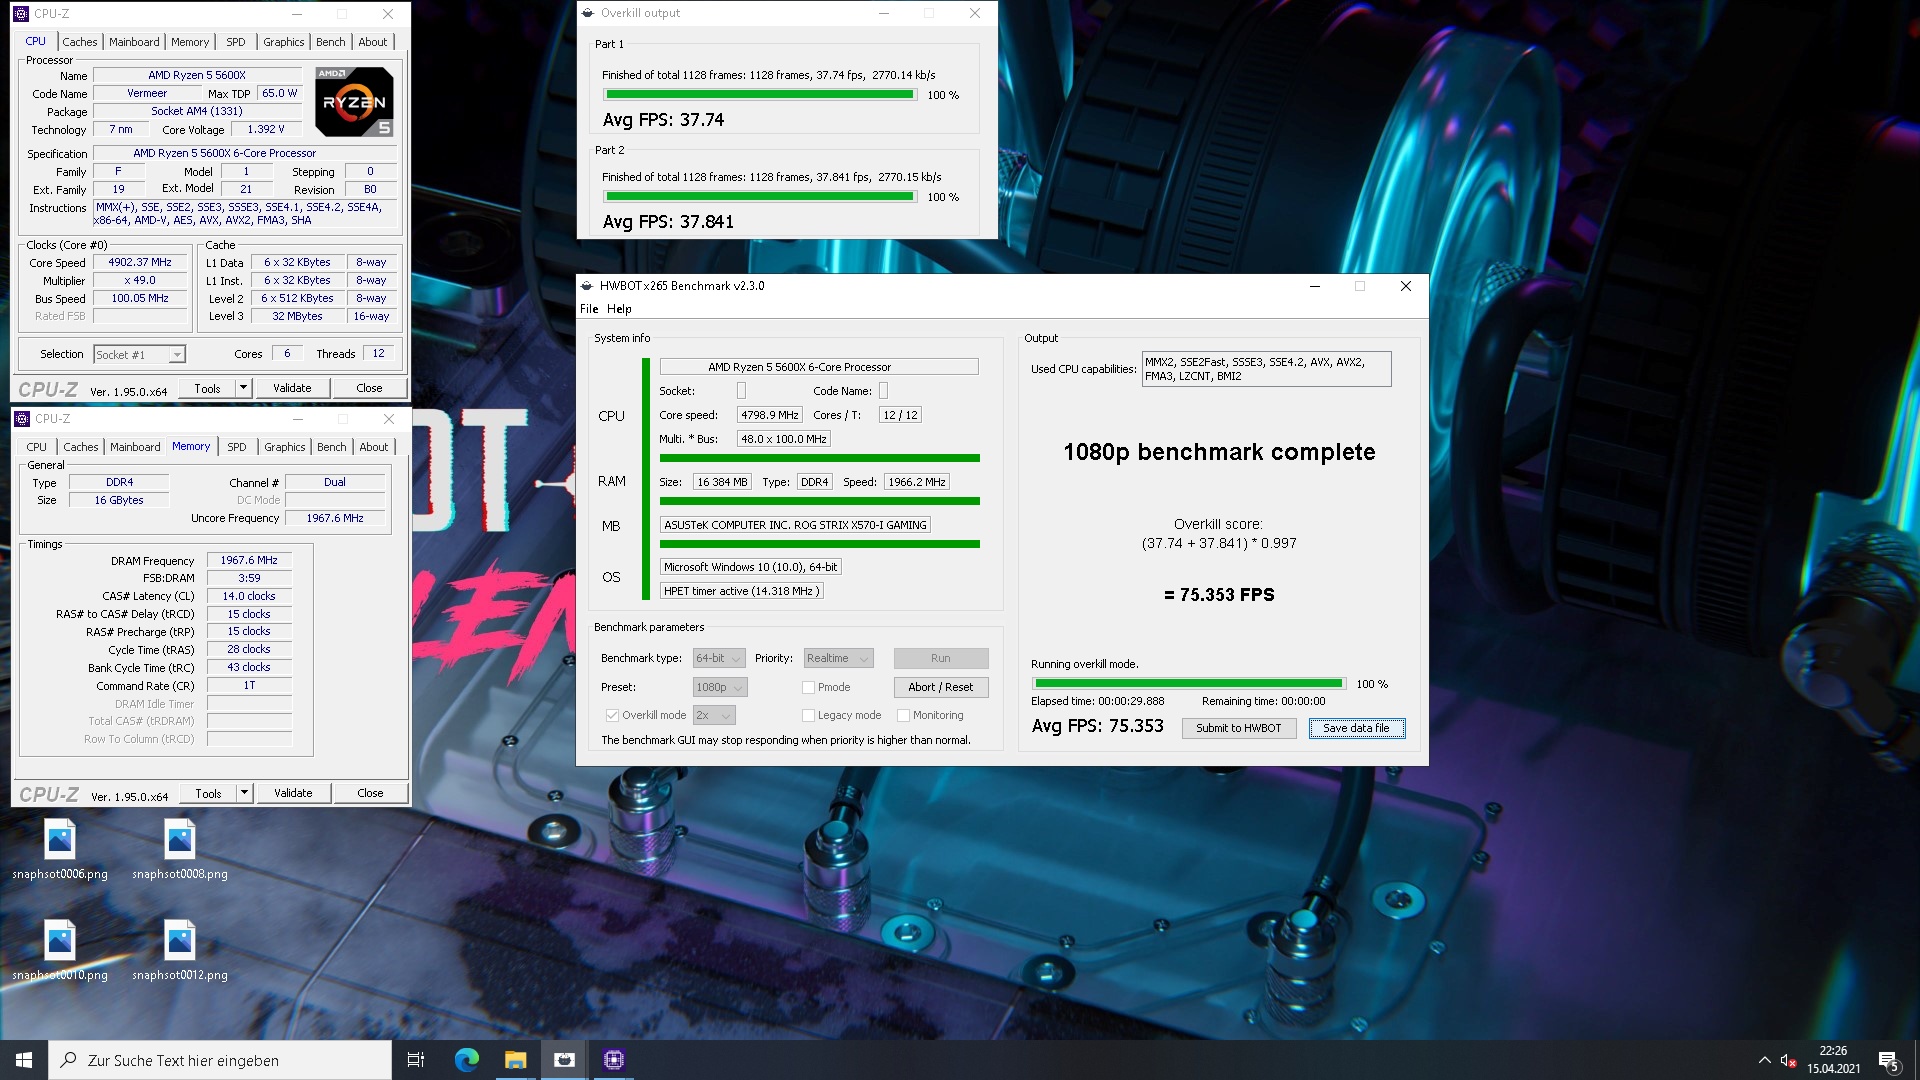Click Submit to HWBOT button
Viewport: 1920px width, 1080px height.
pyautogui.click(x=1238, y=728)
